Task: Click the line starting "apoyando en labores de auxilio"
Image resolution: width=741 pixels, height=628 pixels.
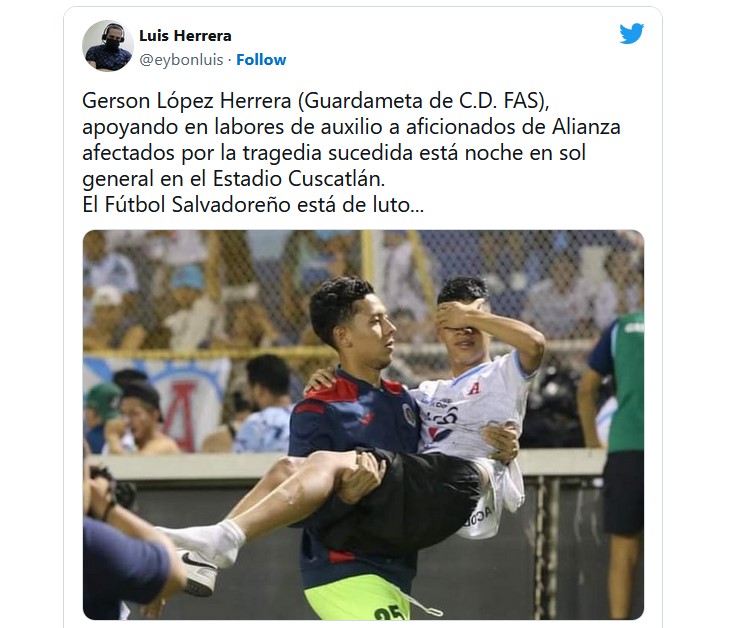Action: tap(351, 127)
